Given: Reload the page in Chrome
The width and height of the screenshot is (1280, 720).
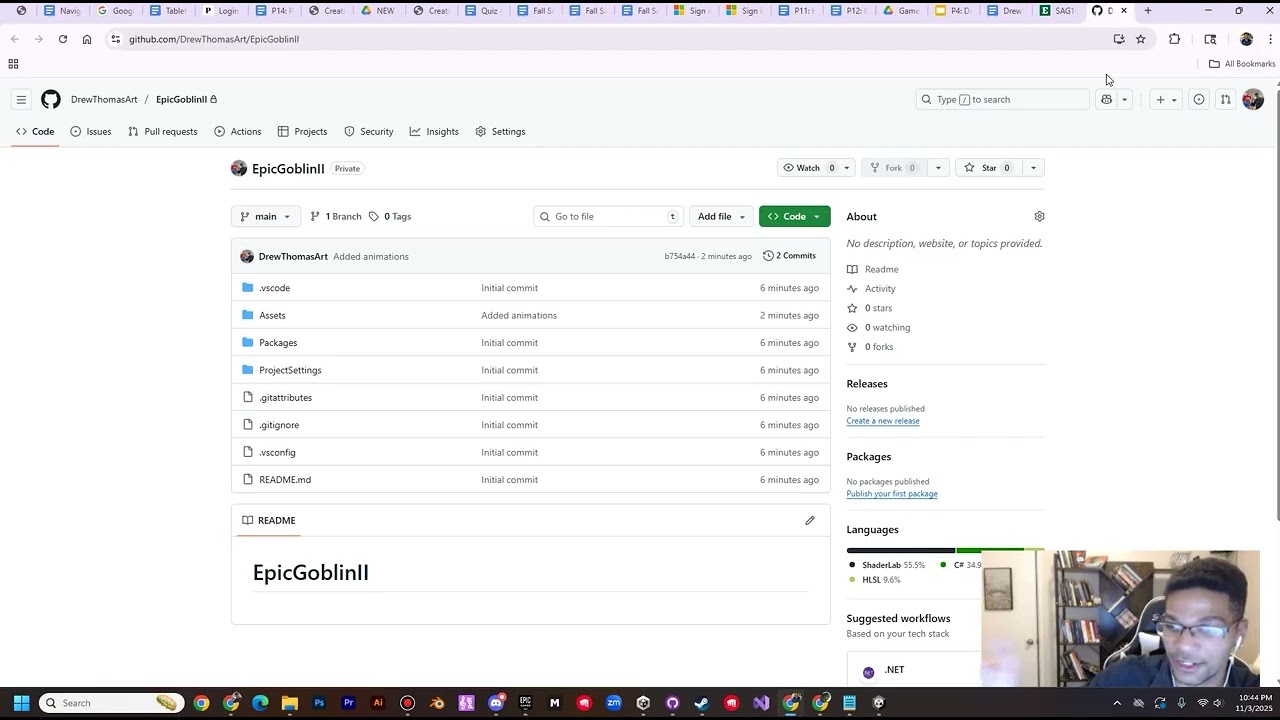Looking at the screenshot, I should (x=62, y=39).
